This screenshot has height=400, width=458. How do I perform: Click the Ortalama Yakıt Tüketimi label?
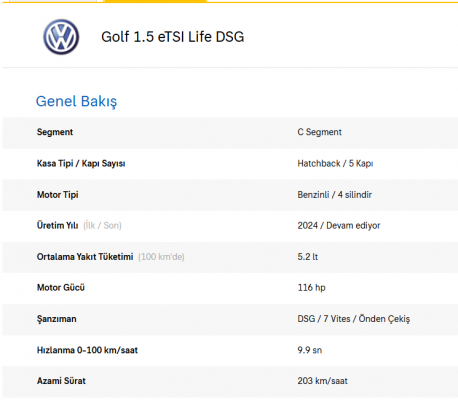point(85,257)
